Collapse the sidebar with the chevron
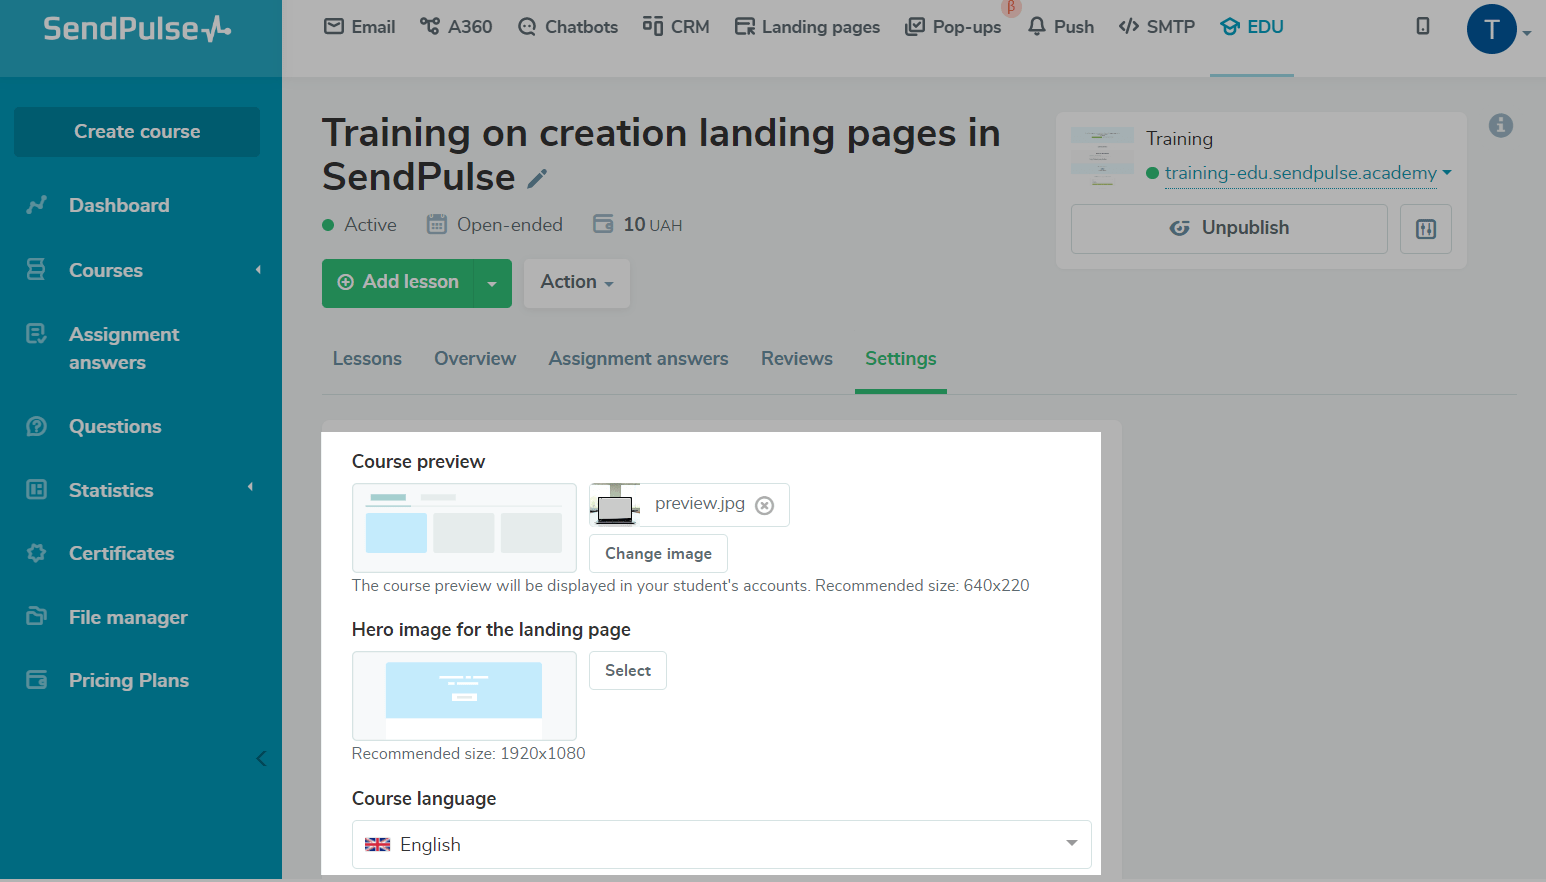 261,758
